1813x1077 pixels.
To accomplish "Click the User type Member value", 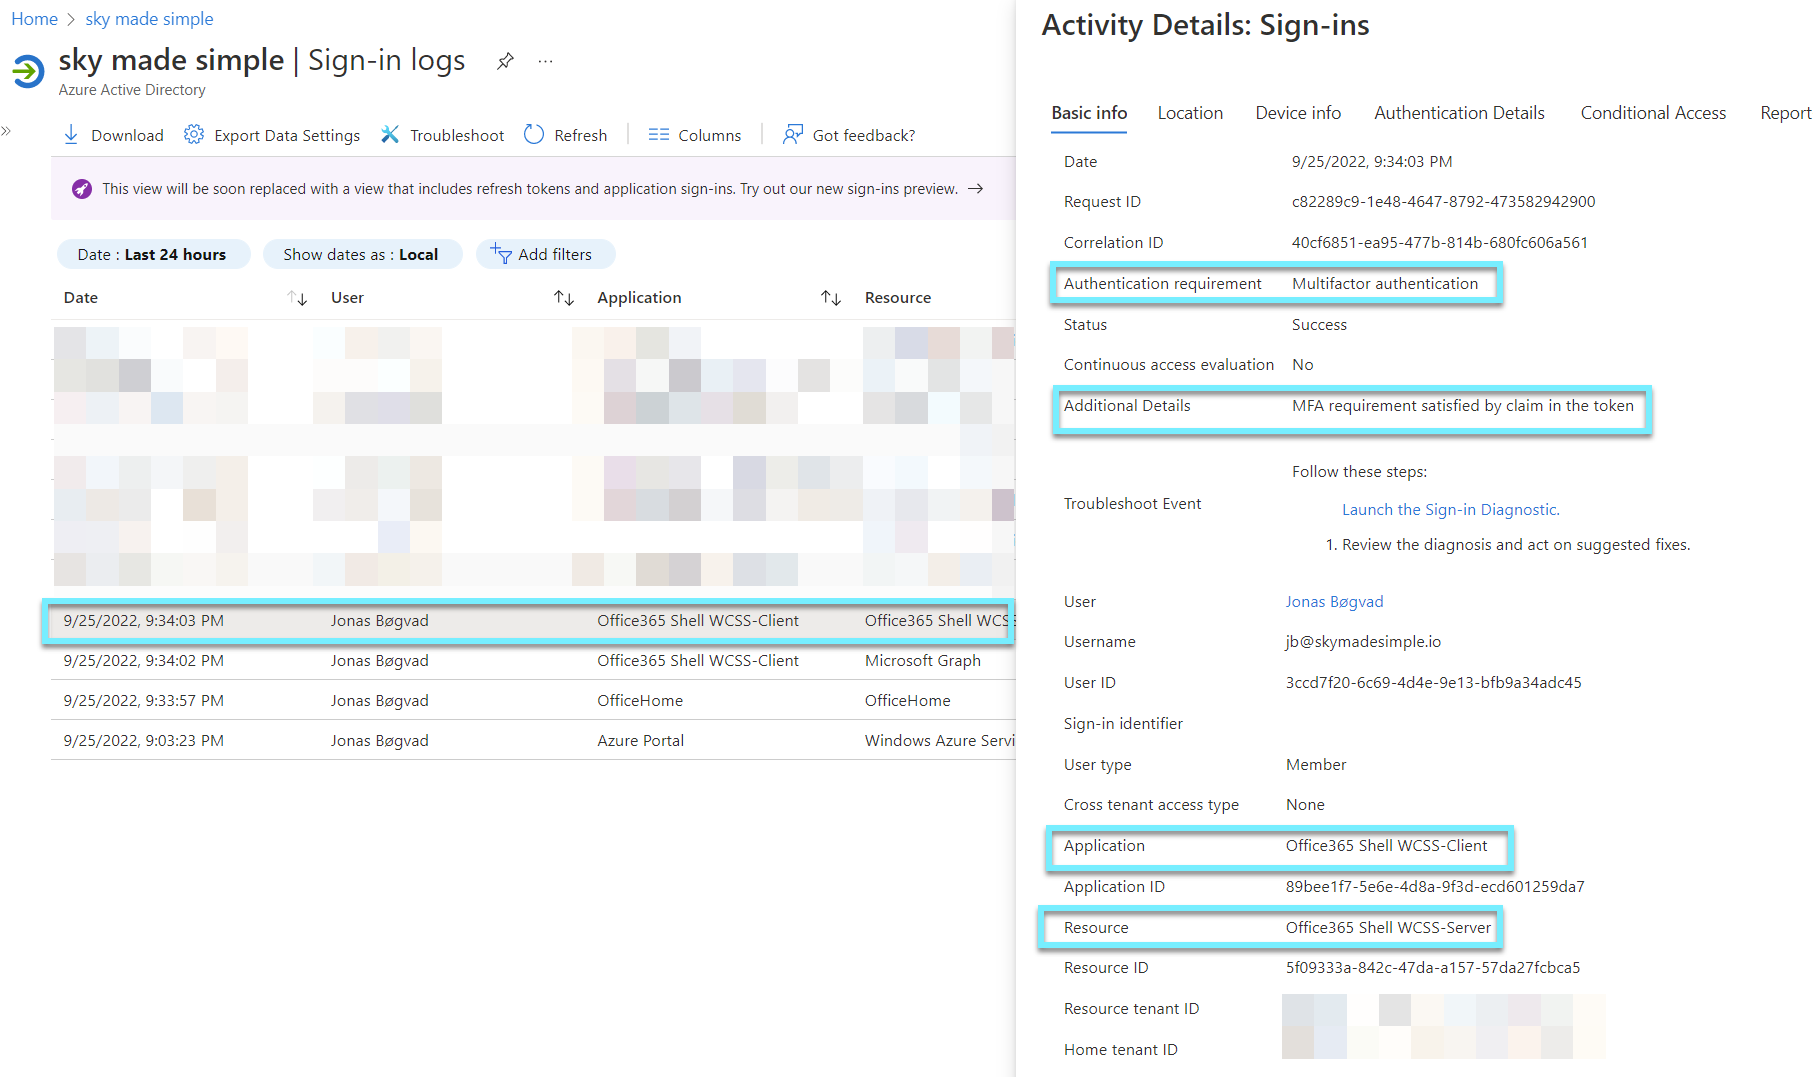I will click(1315, 765).
